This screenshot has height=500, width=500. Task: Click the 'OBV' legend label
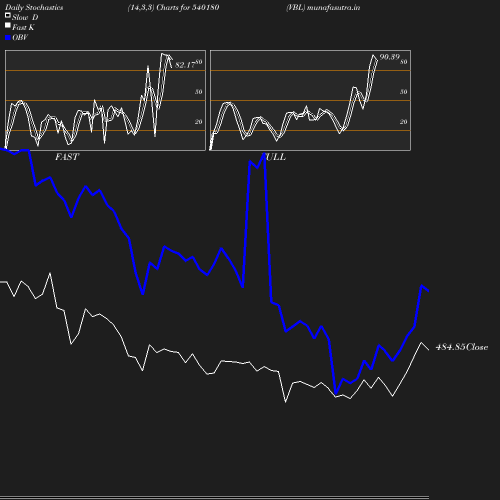(x=20, y=37)
